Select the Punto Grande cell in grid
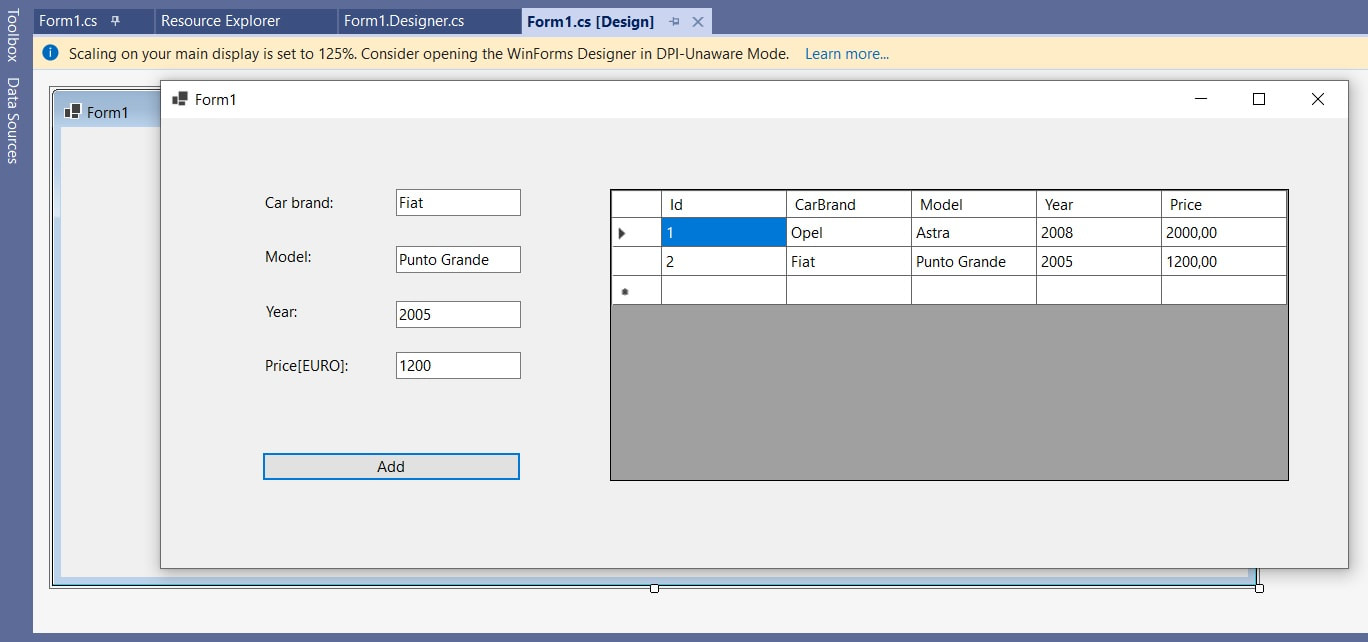The height and width of the screenshot is (642, 1368). coord(974,262)
